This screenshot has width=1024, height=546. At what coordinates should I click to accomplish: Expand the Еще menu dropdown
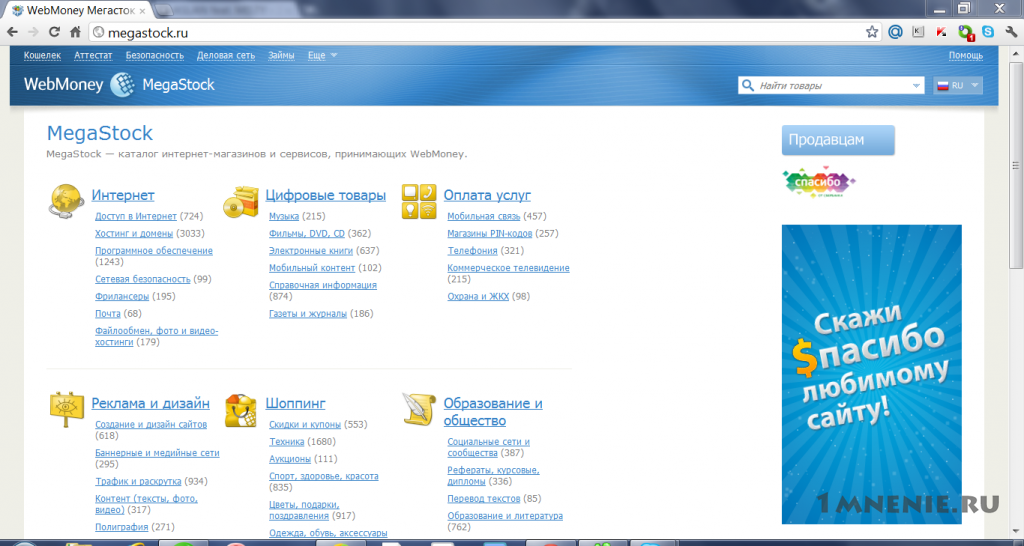[323, 56]
